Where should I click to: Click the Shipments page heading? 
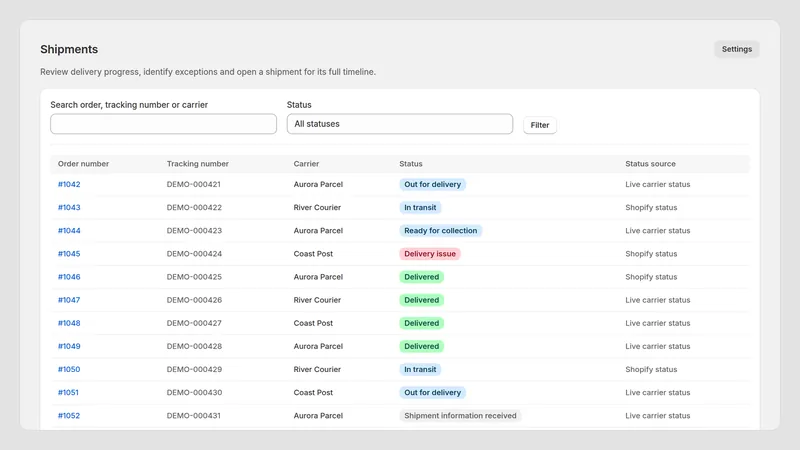(69, 49)
